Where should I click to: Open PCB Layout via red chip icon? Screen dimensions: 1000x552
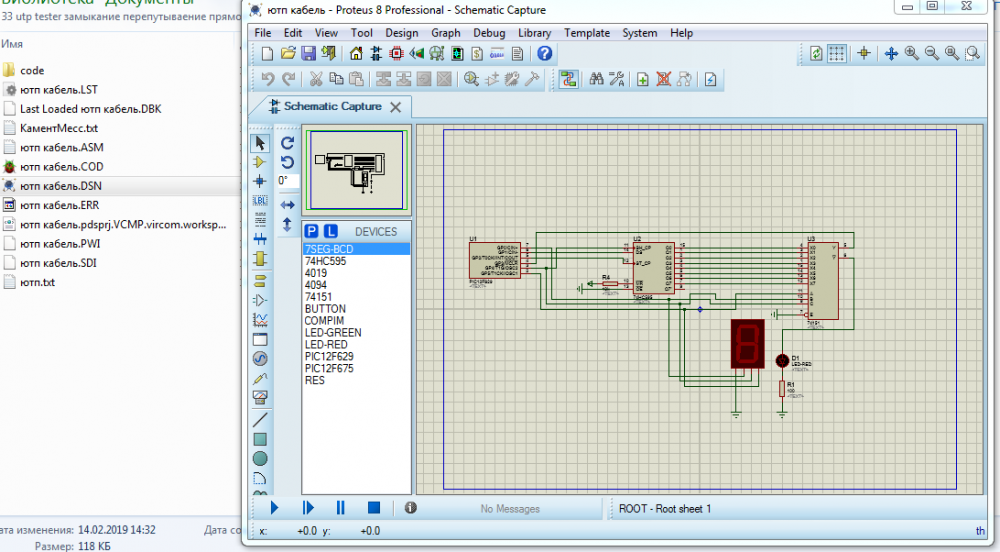click(x=397, y=54)
